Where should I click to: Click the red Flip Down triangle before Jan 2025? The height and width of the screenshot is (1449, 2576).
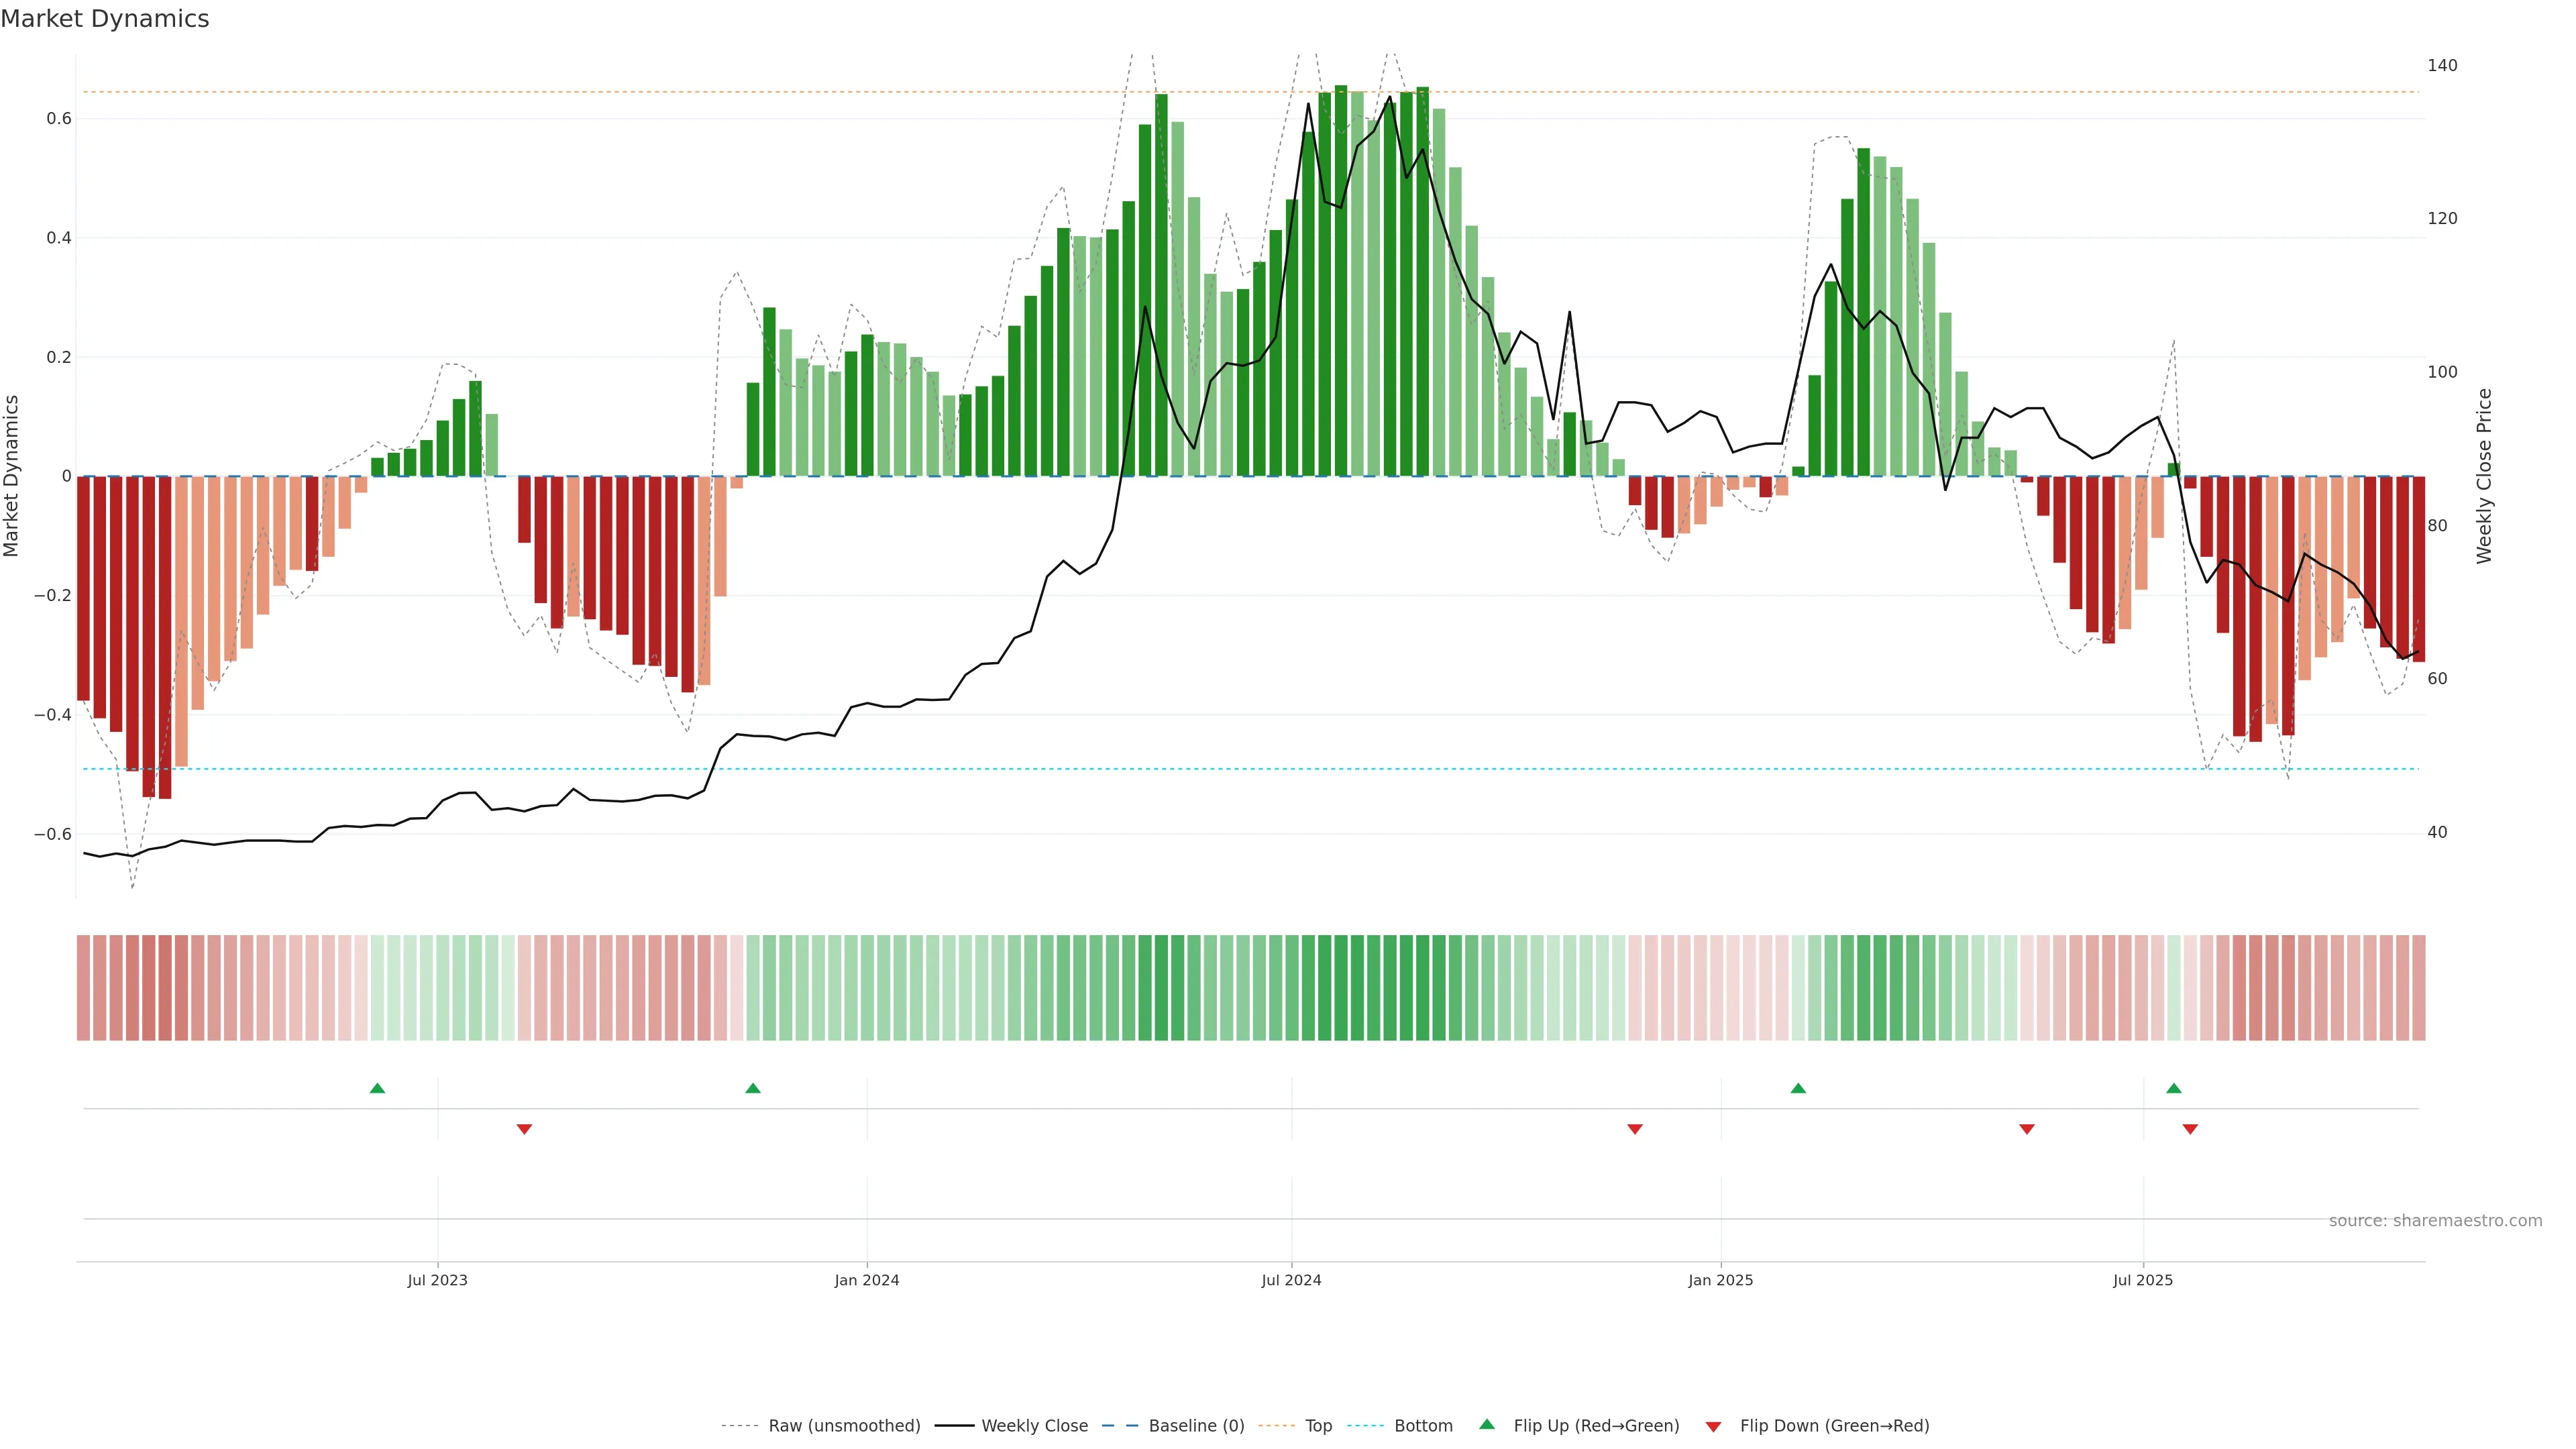(1635, 1129)
